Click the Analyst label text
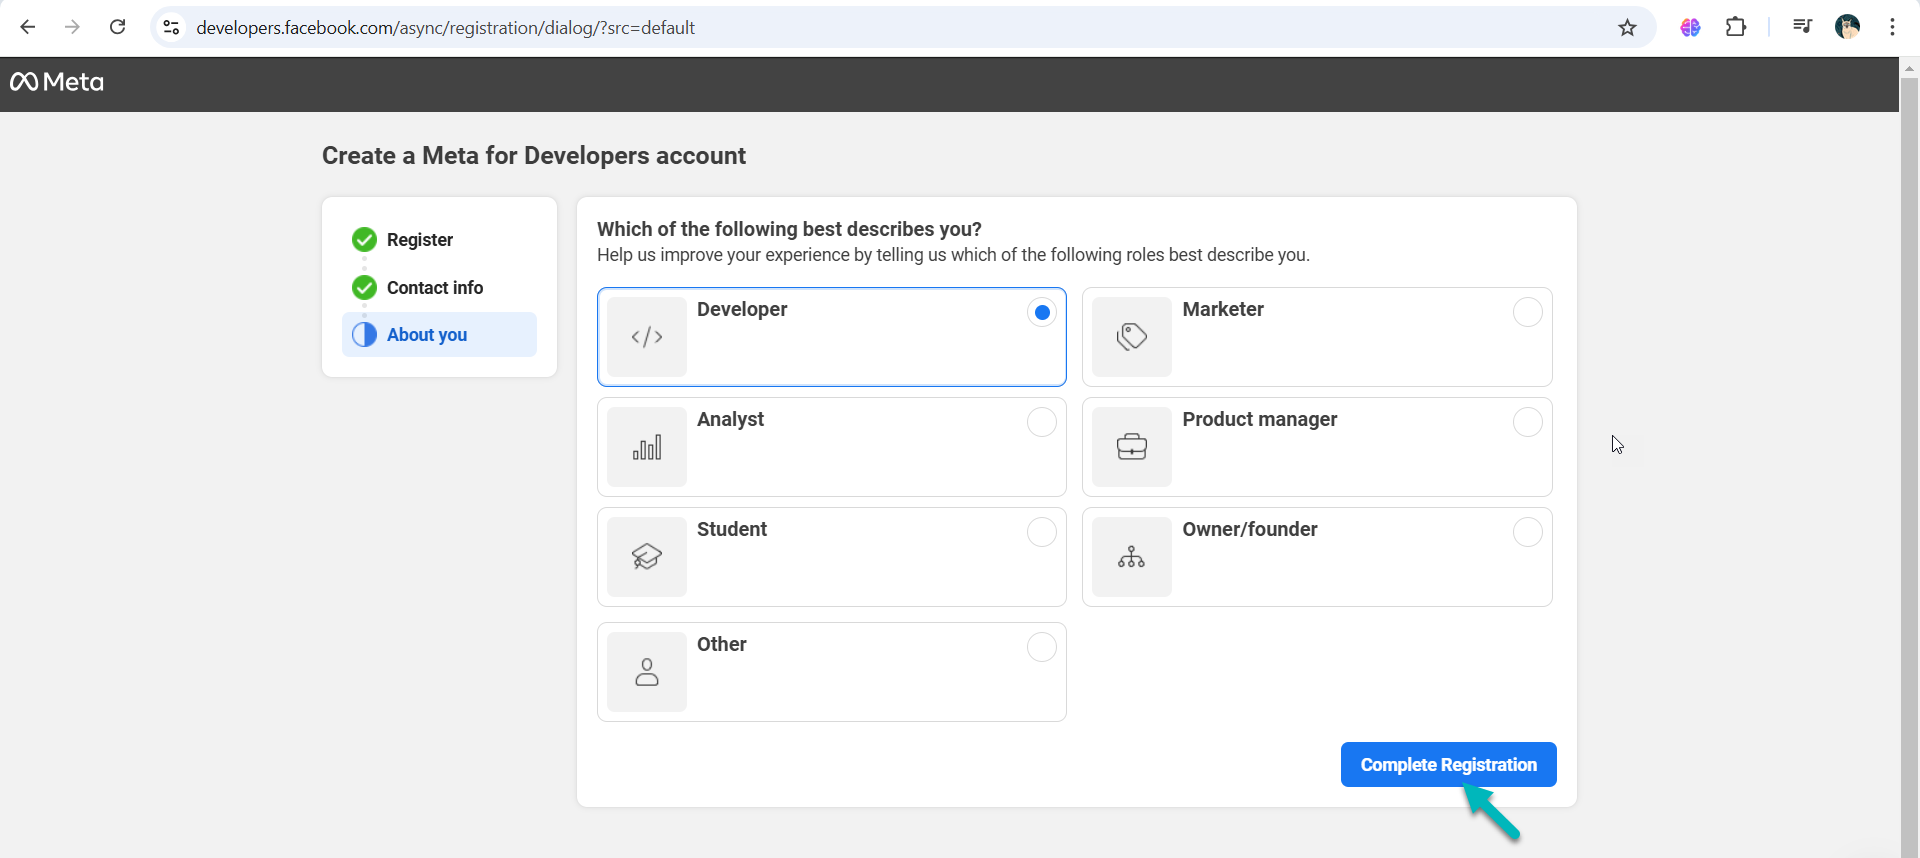 pyautogui.click(x=730, y=420)
